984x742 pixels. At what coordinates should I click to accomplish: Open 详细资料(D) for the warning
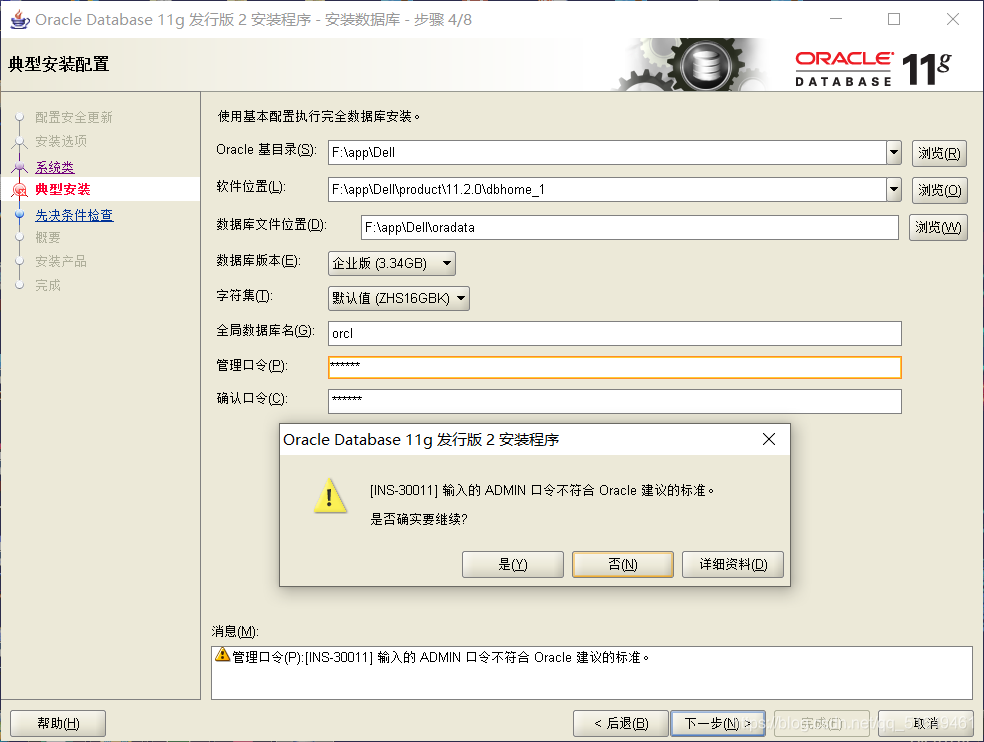[733, 564]
